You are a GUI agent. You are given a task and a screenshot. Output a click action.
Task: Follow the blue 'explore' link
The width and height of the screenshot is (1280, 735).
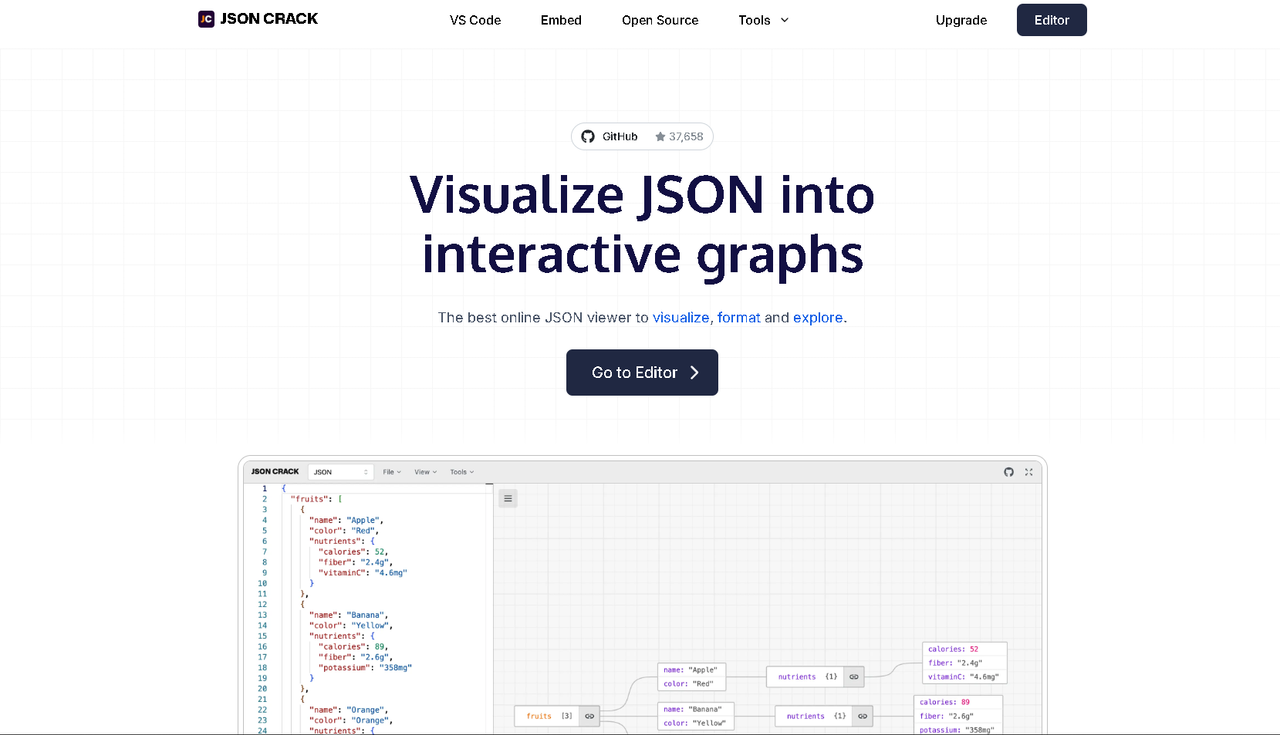818,317
